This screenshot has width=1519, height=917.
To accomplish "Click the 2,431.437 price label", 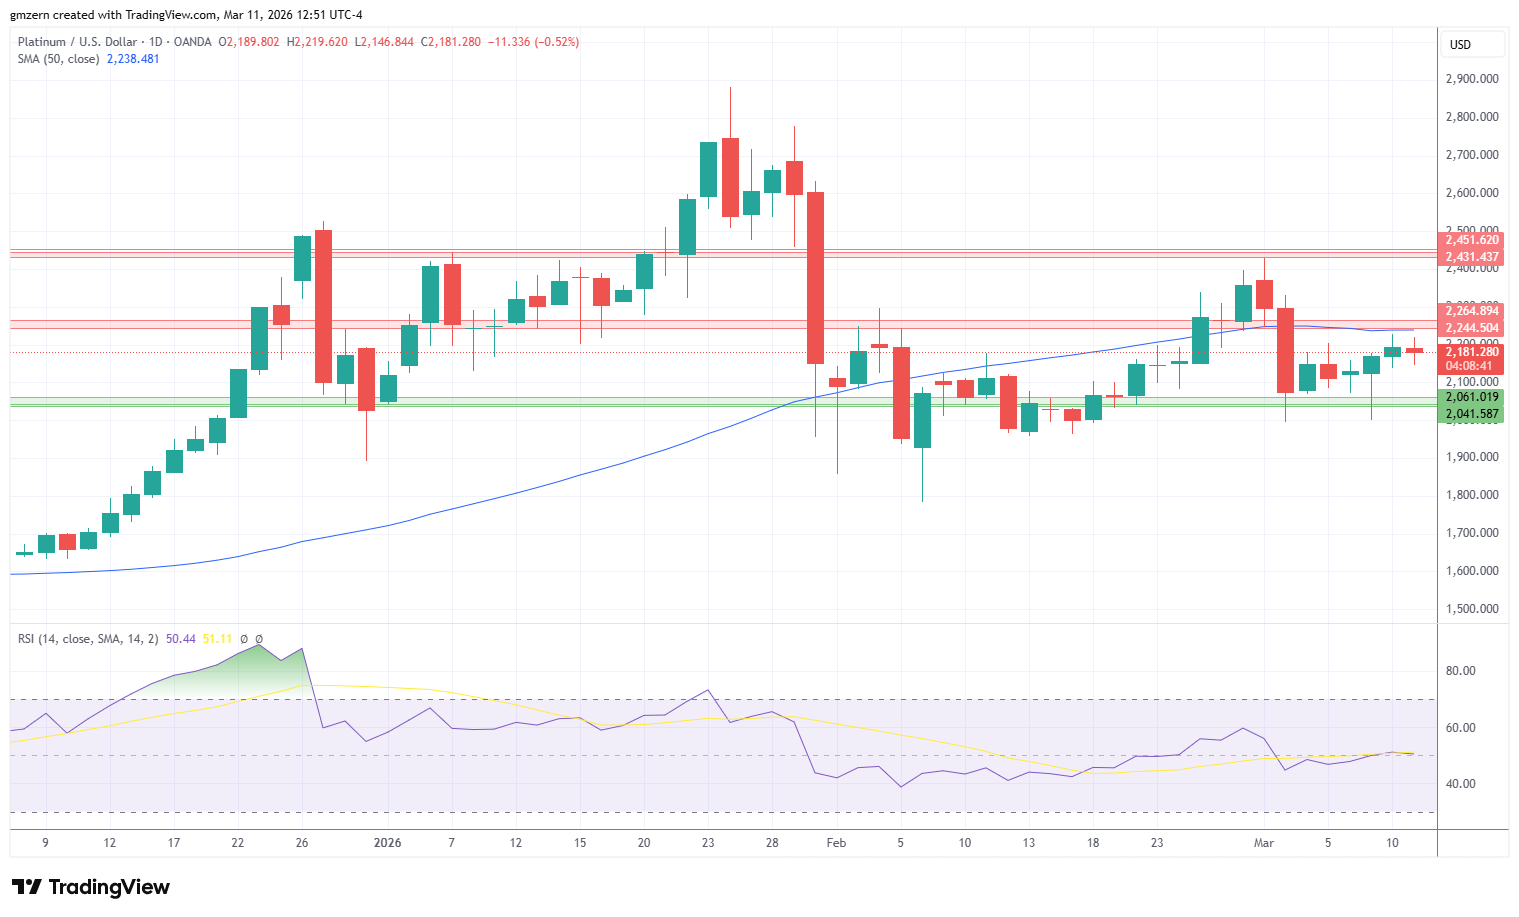I will [x=1470, y=257].
